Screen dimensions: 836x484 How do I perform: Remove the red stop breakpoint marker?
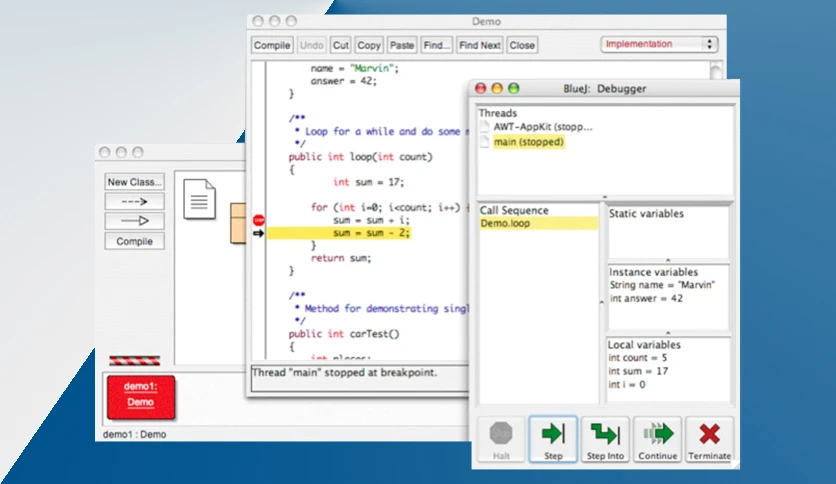259,220
